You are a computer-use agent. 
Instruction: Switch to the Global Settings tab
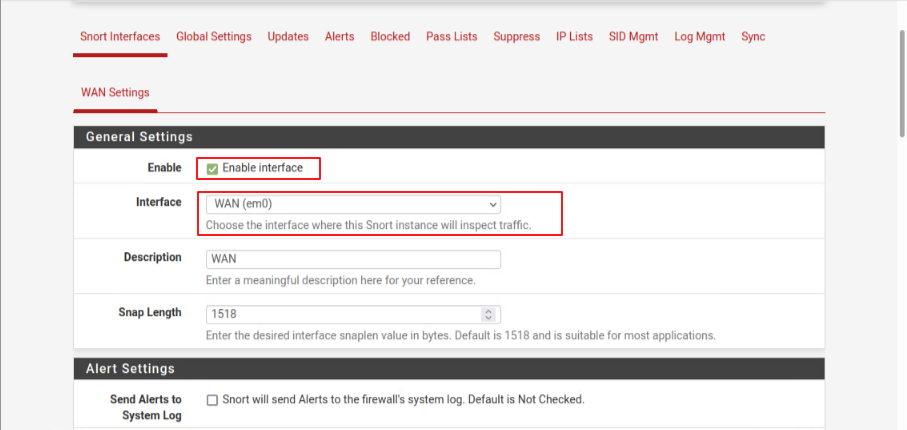click(x=213, y=37)
